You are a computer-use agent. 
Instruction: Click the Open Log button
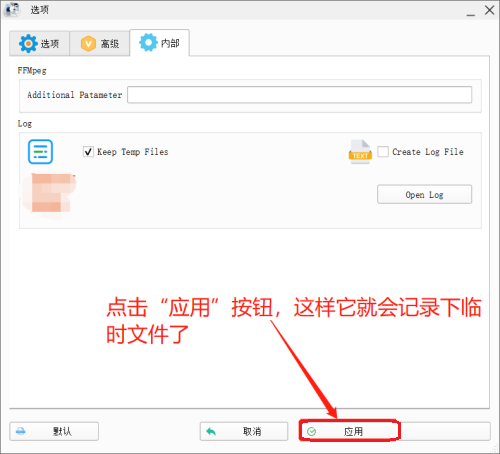424,194
